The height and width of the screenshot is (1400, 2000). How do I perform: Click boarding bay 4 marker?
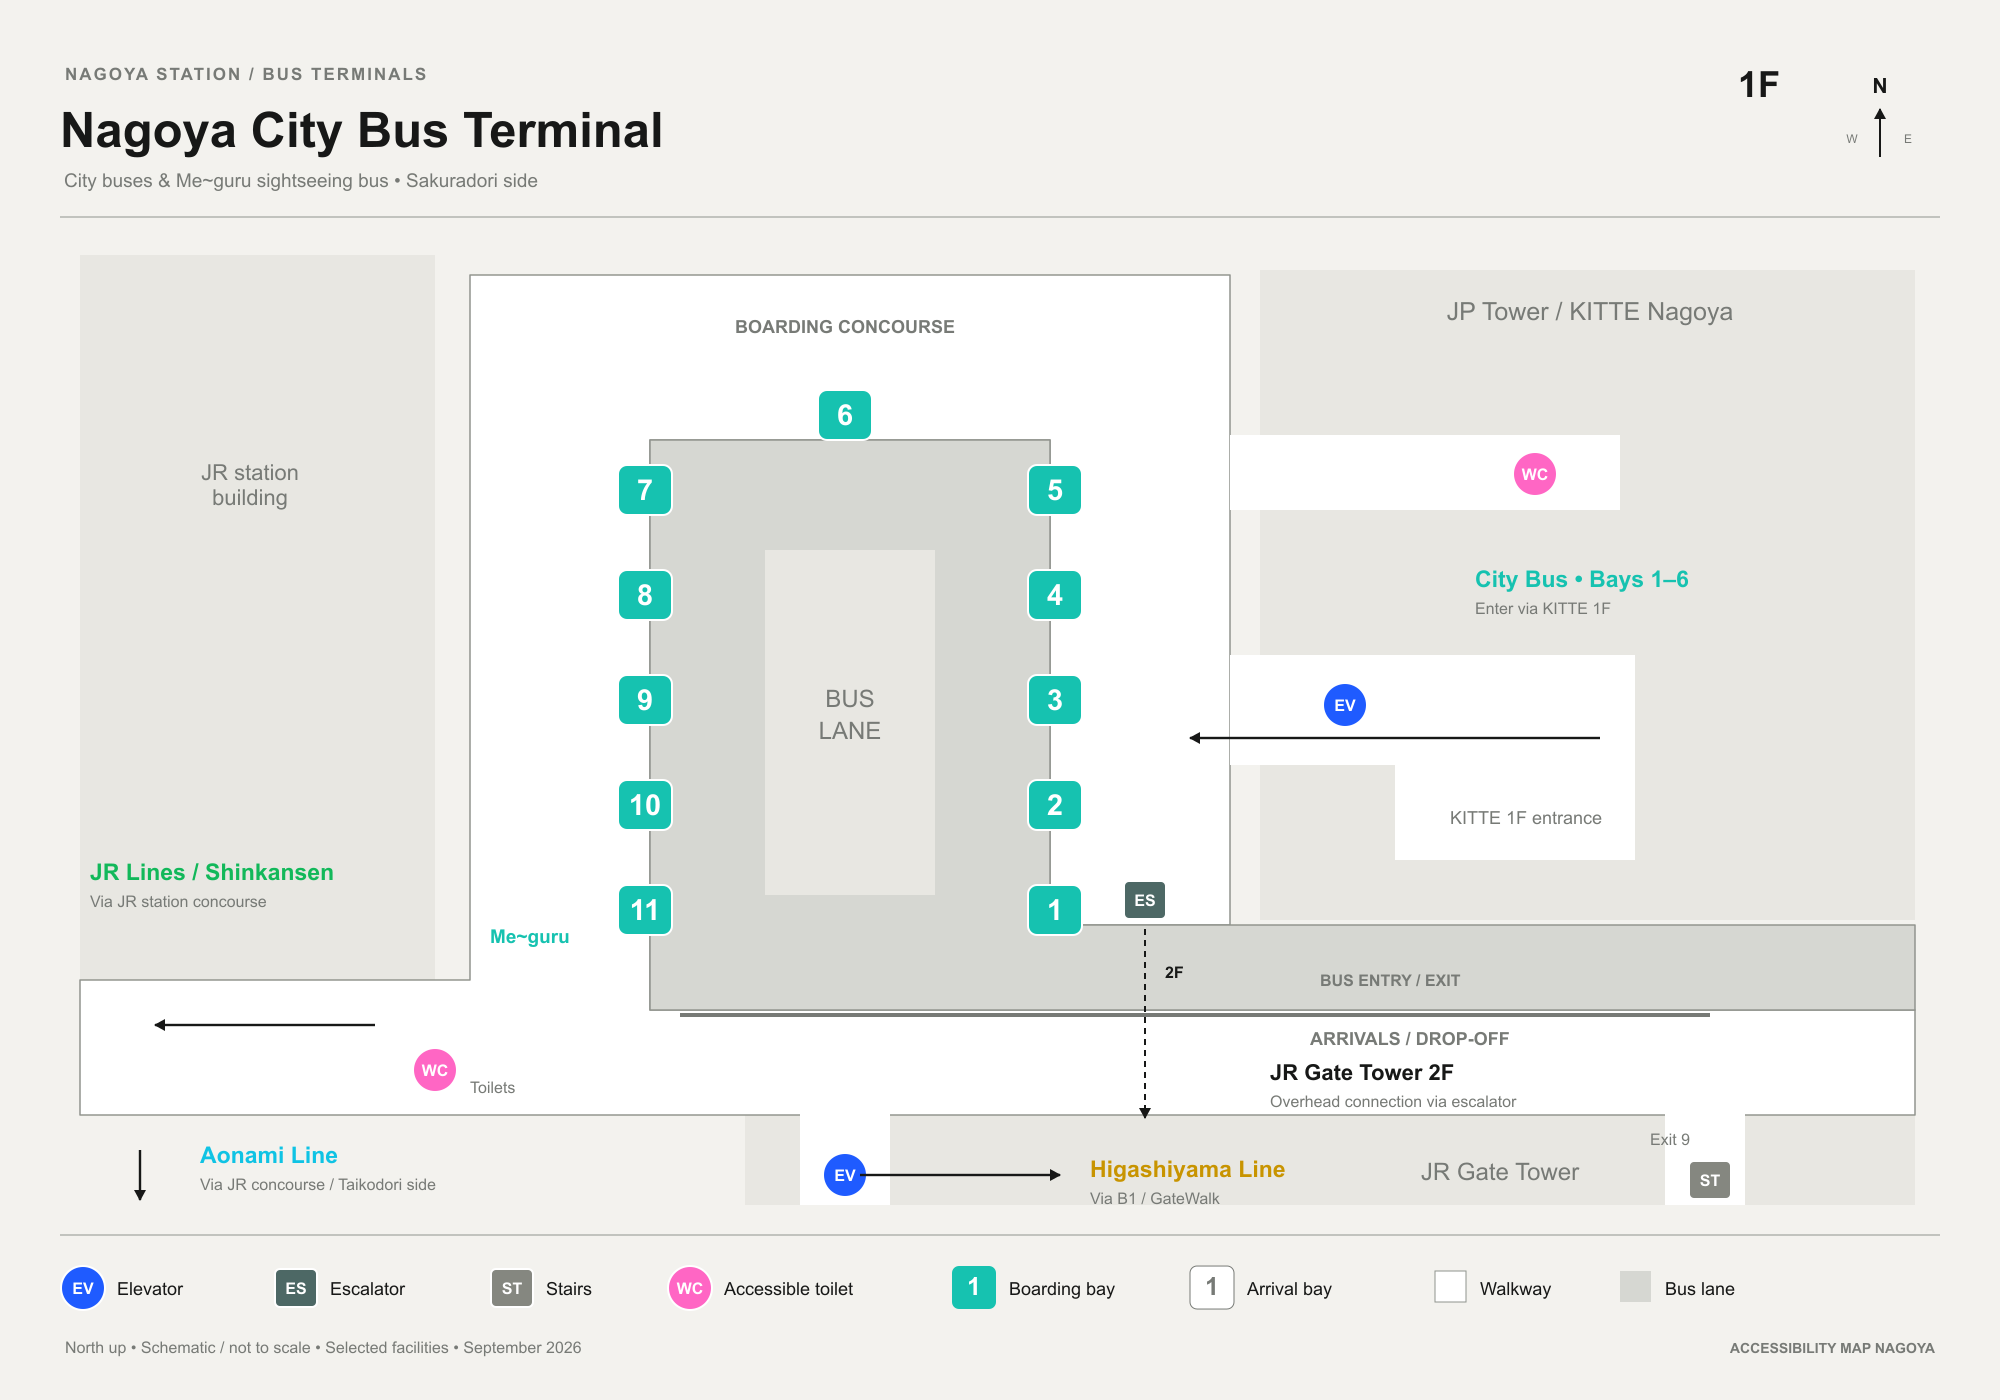(x=1055, y=595)
